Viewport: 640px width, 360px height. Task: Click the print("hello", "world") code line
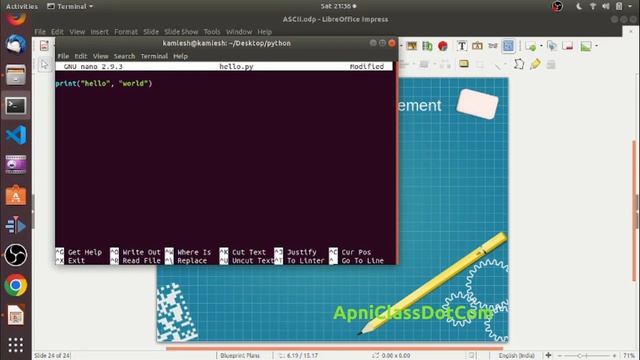(104, 83)
